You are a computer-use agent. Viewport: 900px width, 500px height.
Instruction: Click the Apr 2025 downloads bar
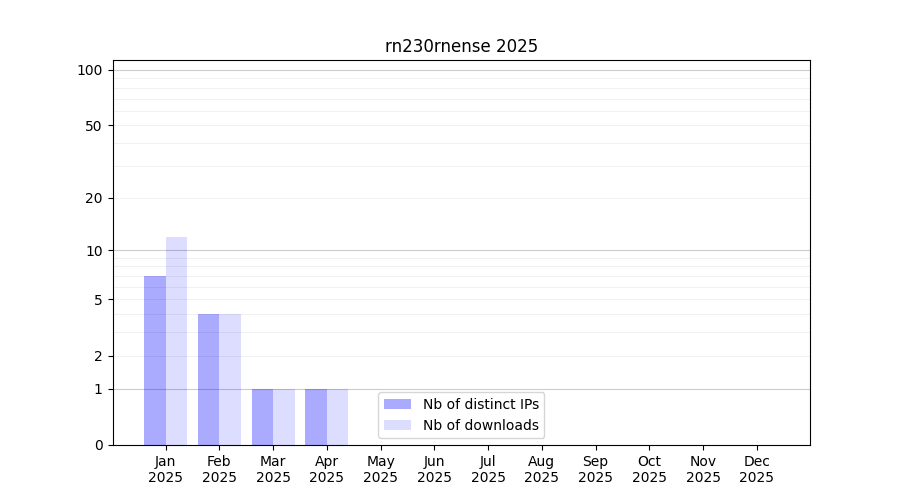pos(337,417)
